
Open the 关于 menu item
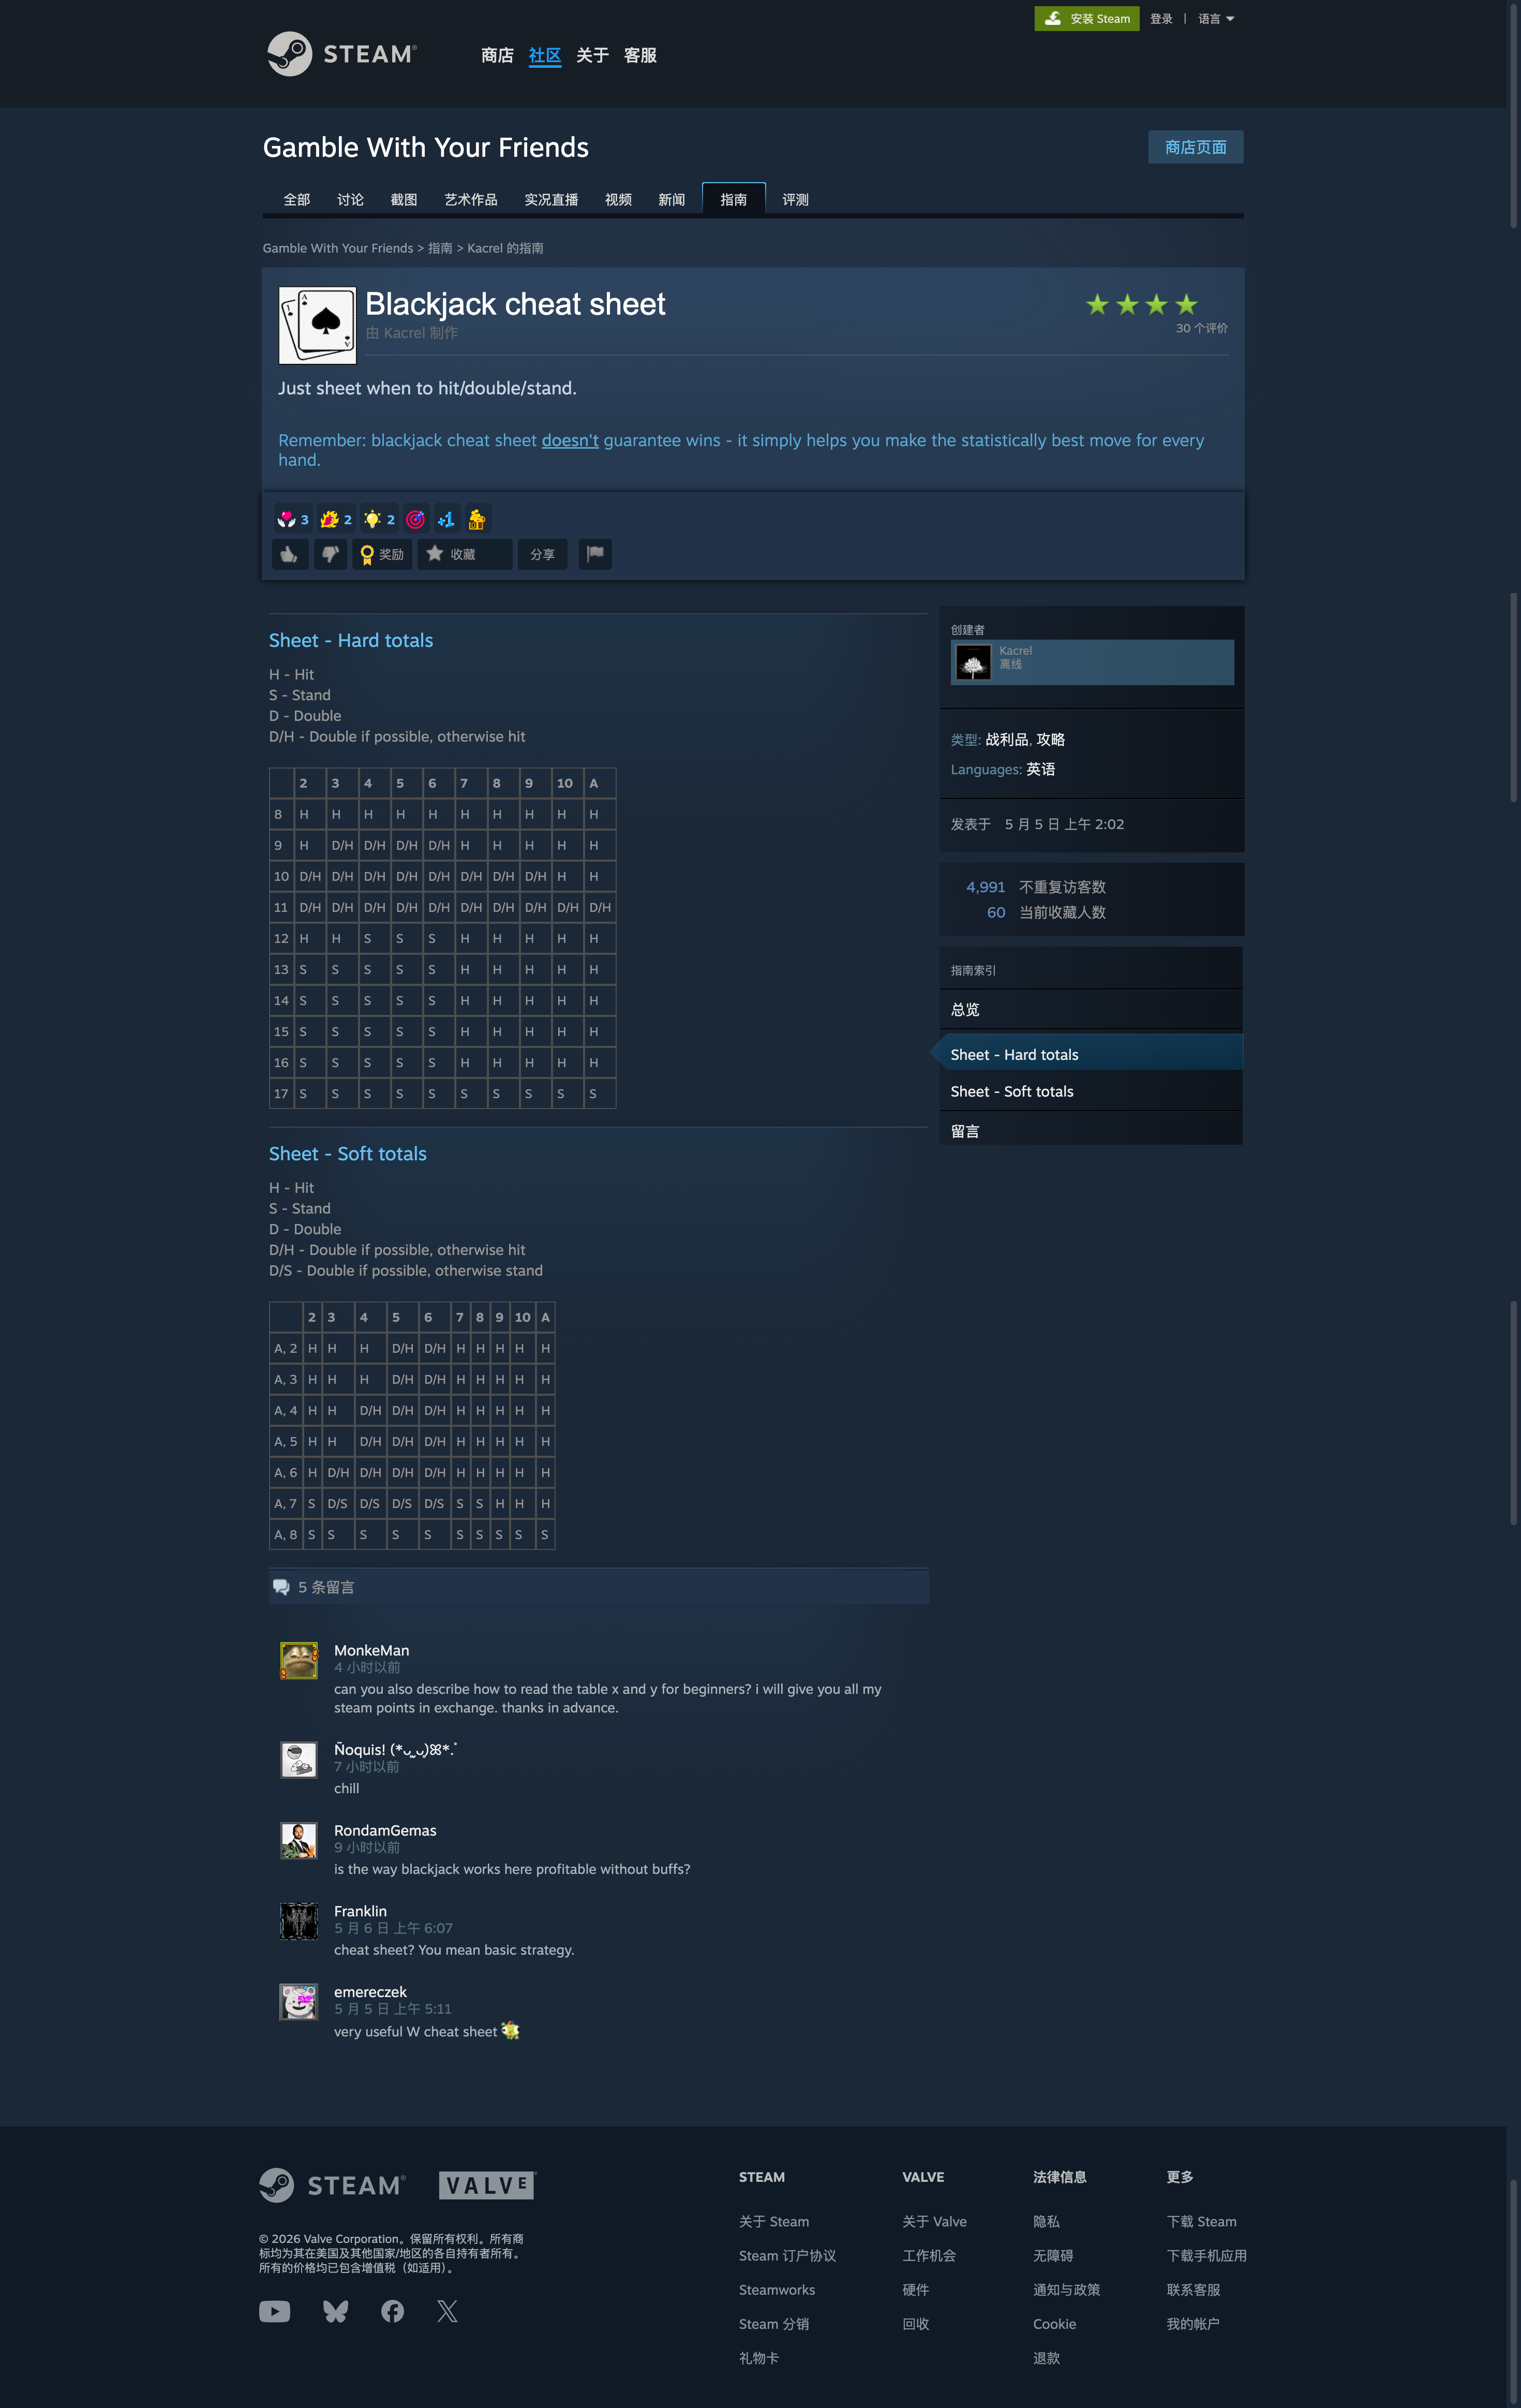point(592,55)
